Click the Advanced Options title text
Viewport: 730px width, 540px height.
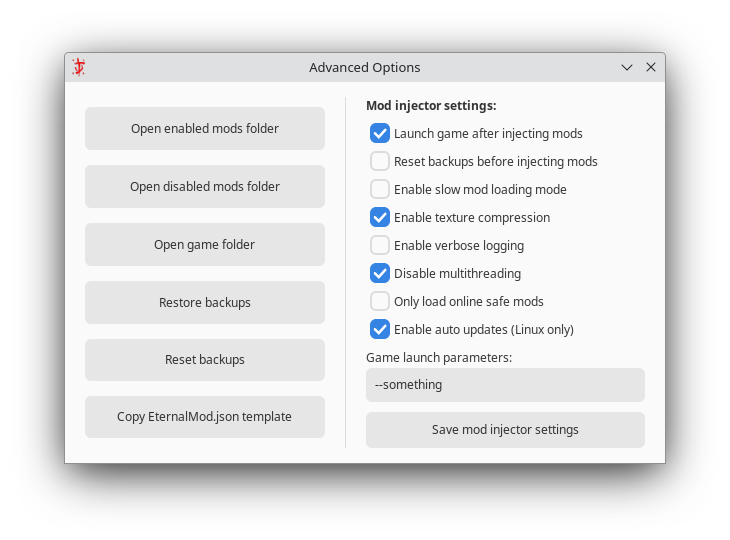coord(365,68)
